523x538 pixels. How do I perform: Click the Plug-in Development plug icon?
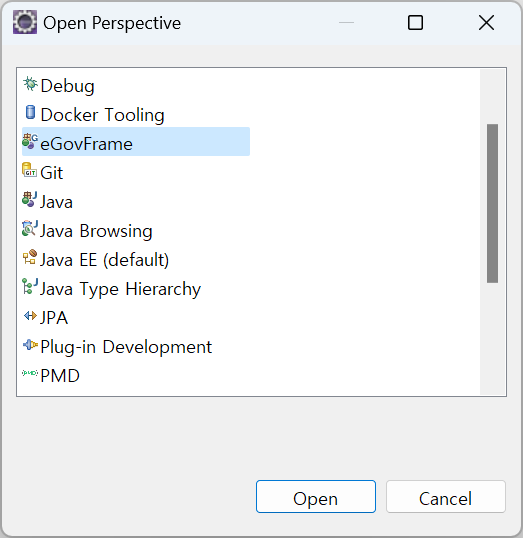(x=30, y=344)
